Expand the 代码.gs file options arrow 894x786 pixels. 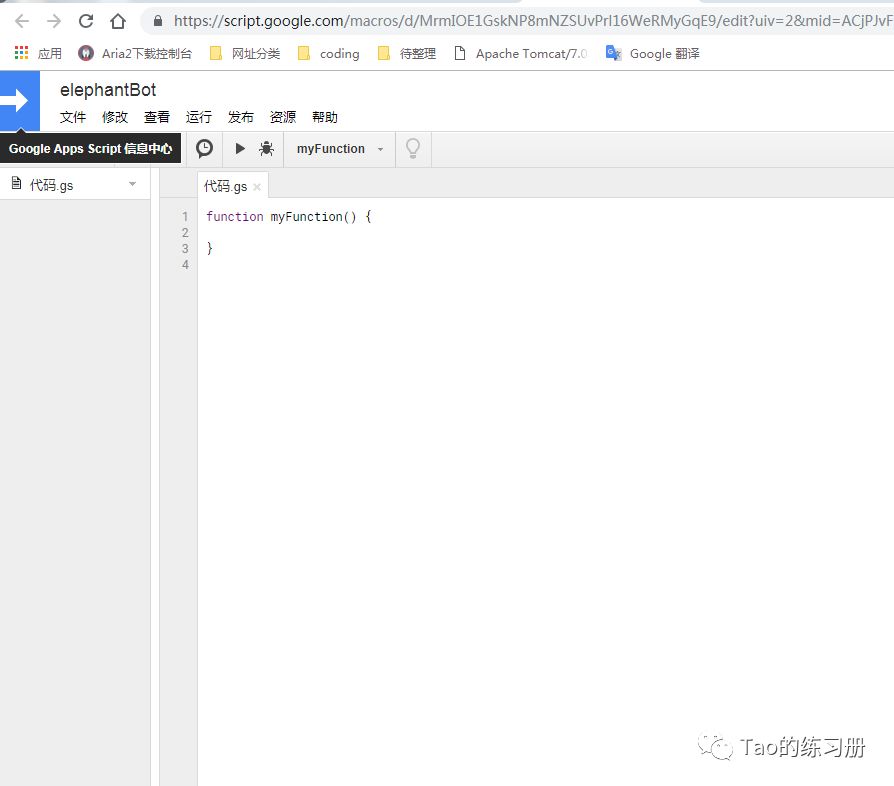point(132,184)
